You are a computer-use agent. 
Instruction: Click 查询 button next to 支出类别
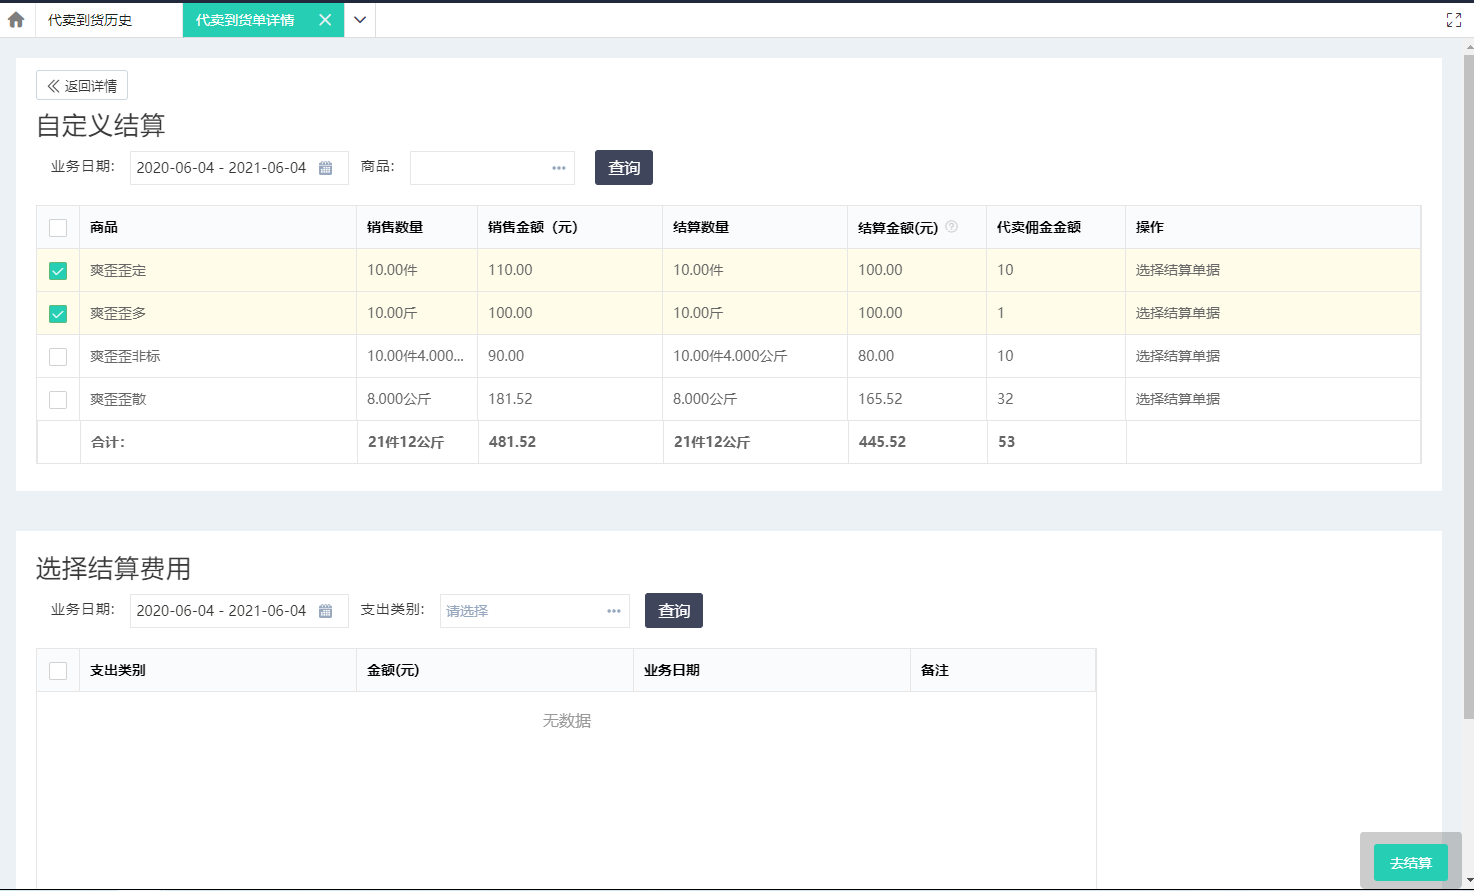coord(674,611)
